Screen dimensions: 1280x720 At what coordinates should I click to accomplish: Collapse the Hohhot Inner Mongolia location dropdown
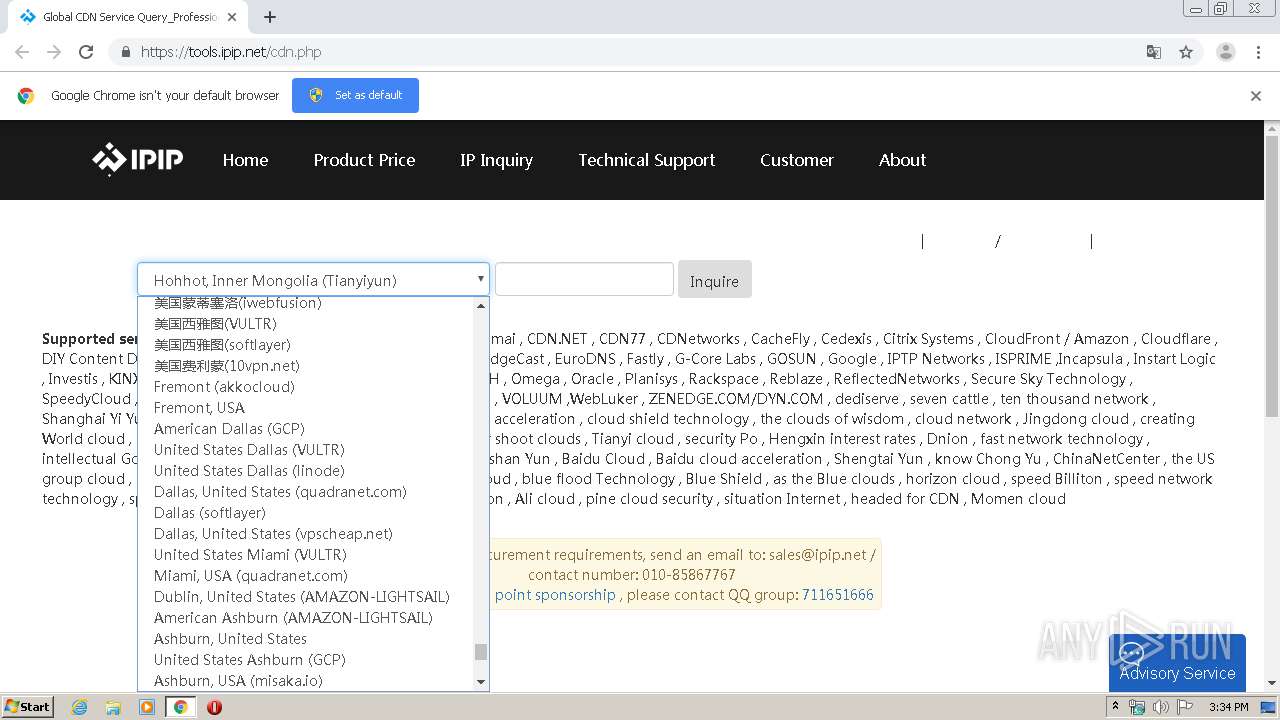pos(313,280)
